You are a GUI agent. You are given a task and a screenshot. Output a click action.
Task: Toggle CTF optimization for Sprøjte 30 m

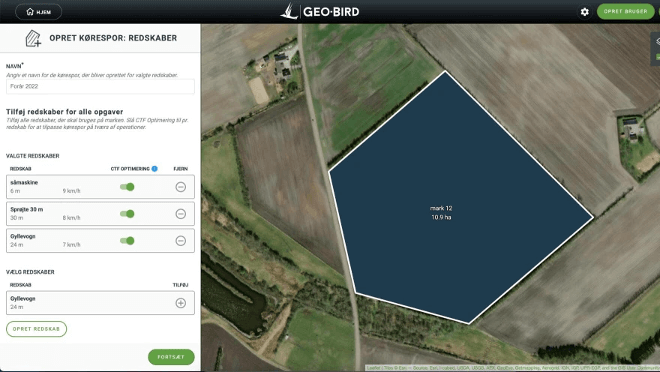point(127,214)
